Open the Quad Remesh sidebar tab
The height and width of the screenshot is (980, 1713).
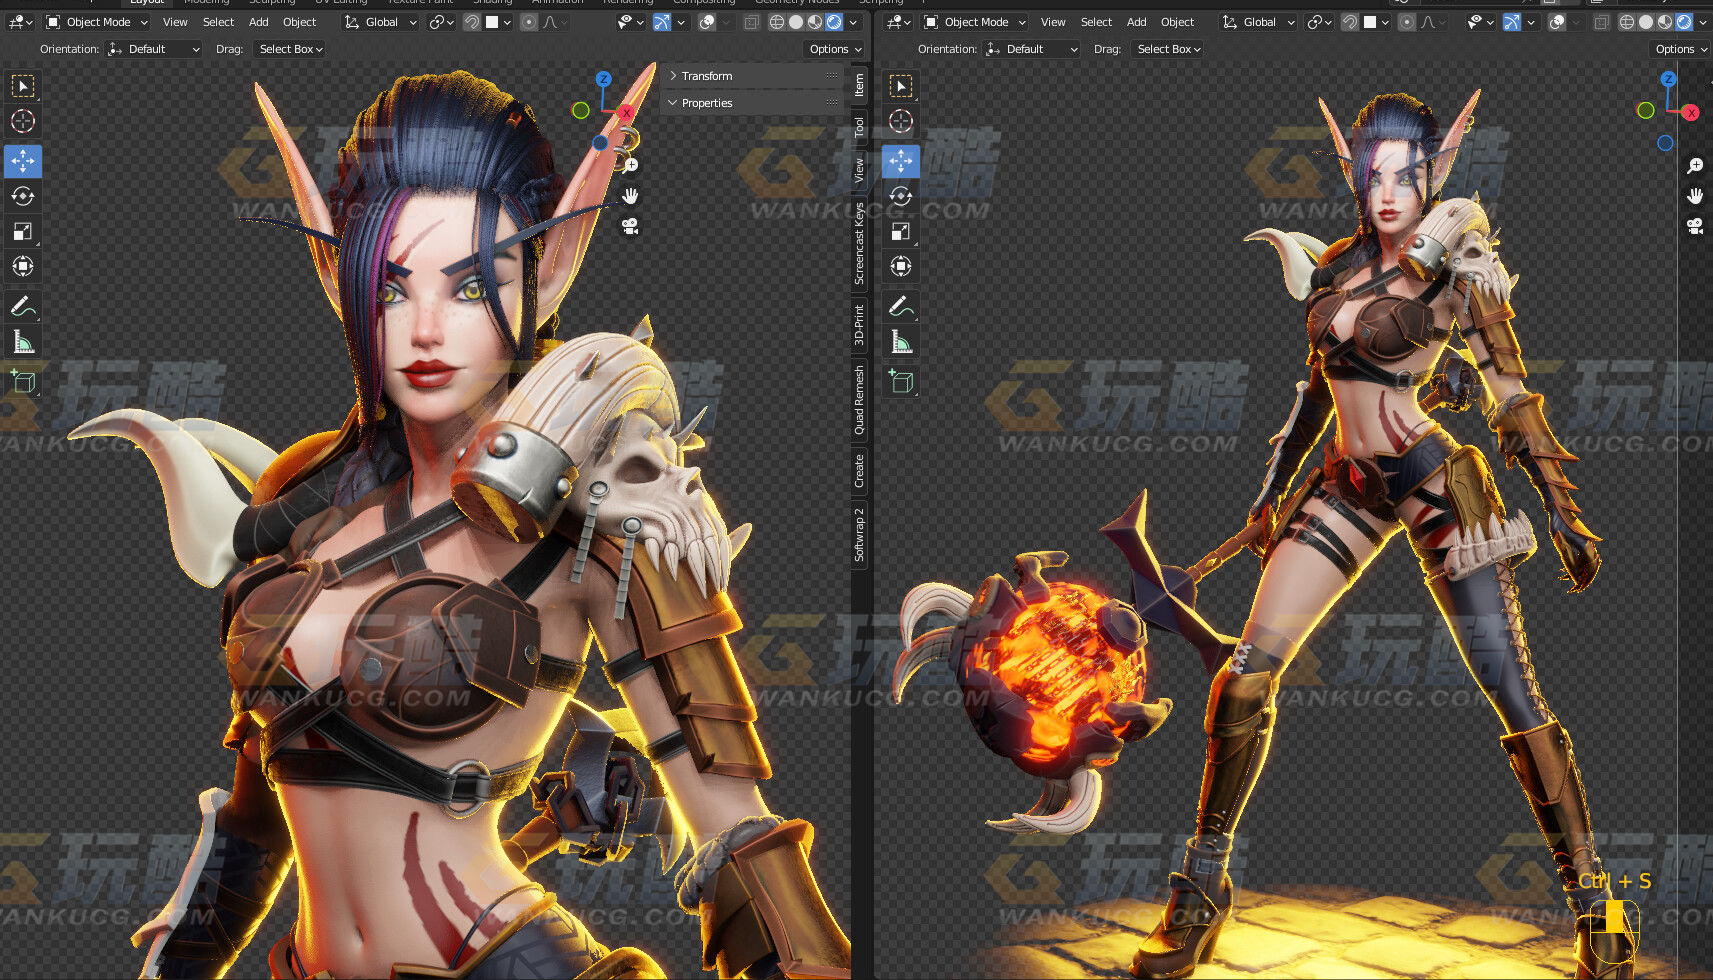click(x=859, y=400)
